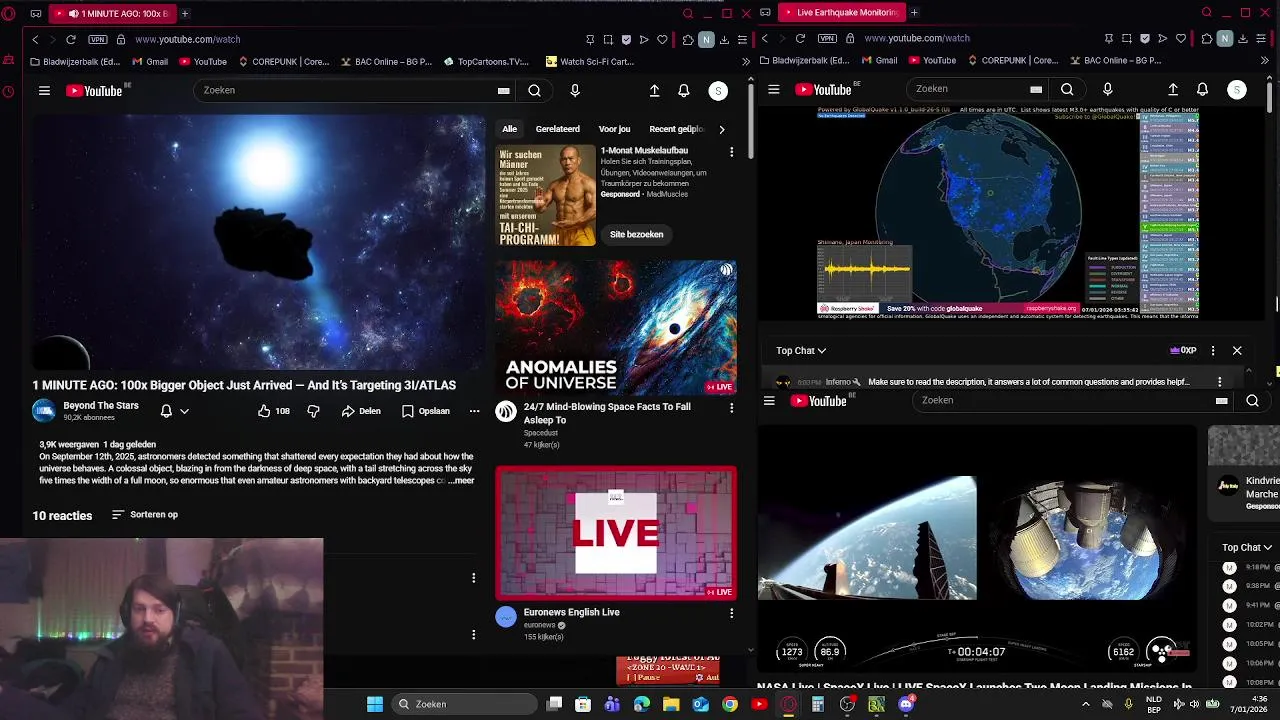The image size is (1280, 720).
Task: Open more actions ellipsis beside Opslaan
Action: (475, 411)
